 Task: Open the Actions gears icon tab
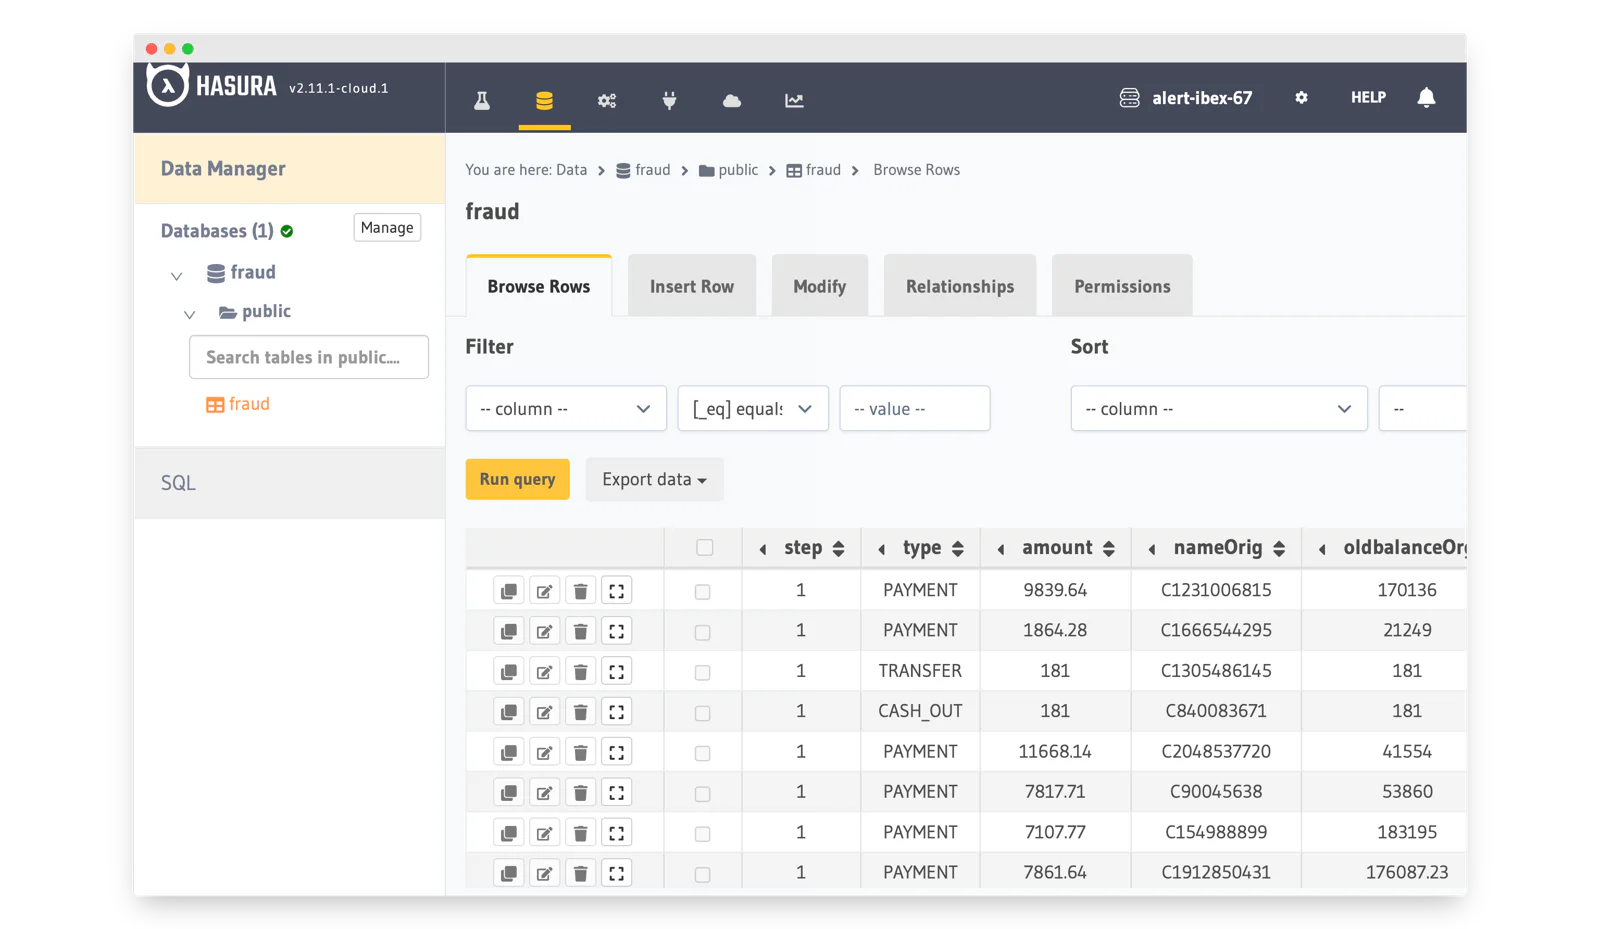coord(607,100)
